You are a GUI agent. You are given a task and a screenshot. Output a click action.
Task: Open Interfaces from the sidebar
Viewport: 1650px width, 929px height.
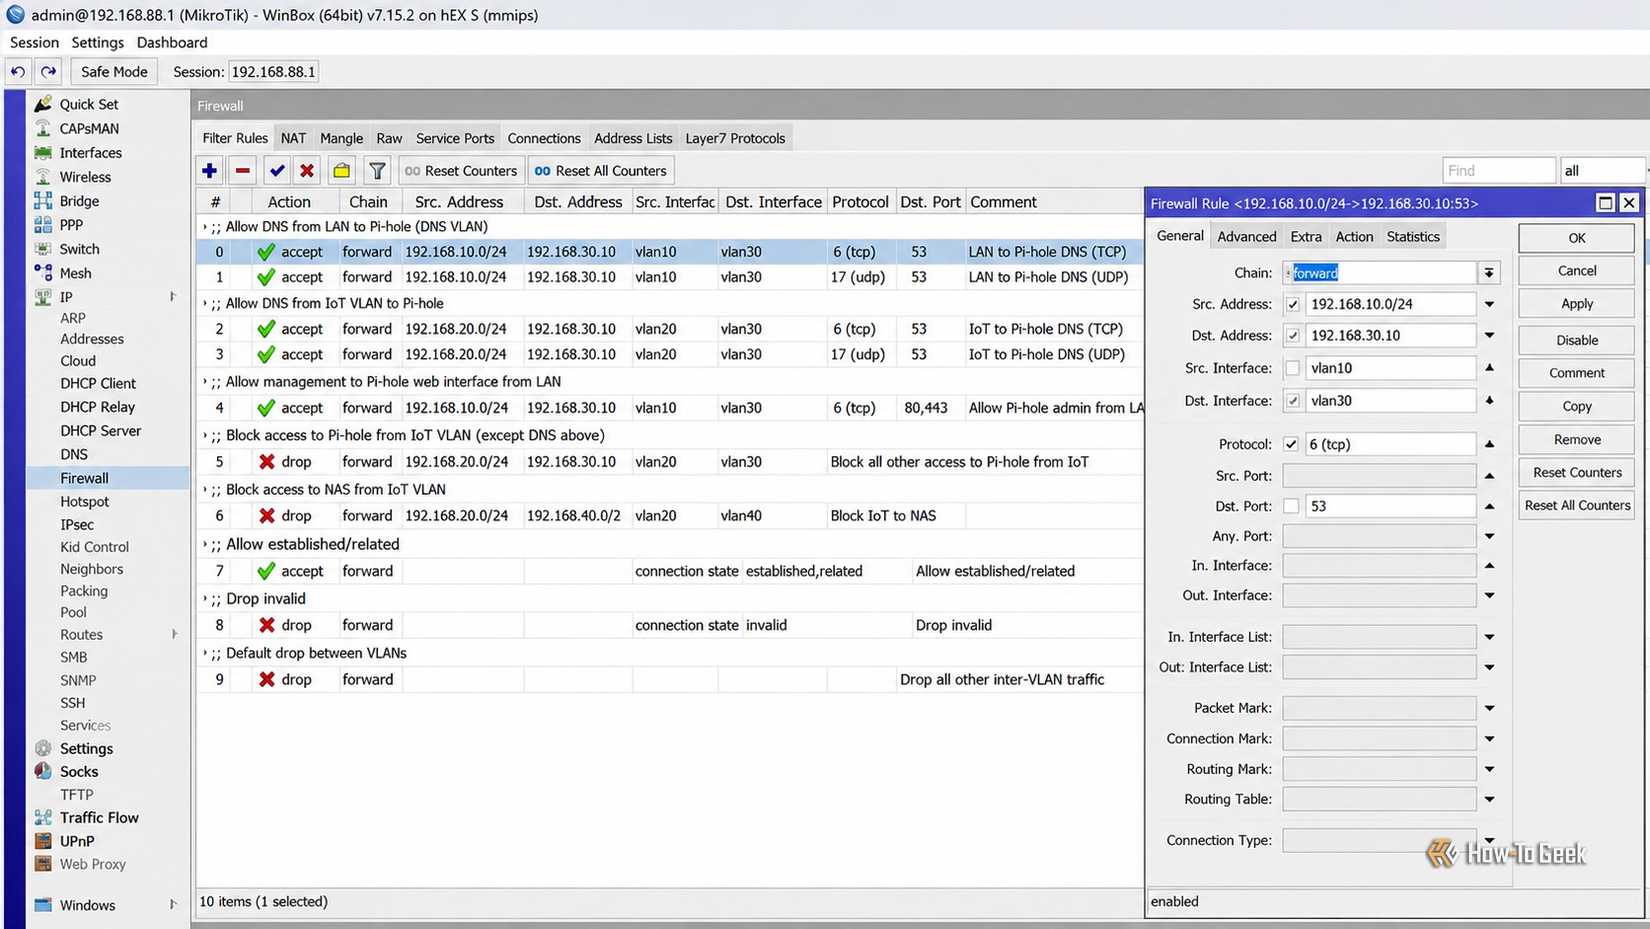[90, 153]
